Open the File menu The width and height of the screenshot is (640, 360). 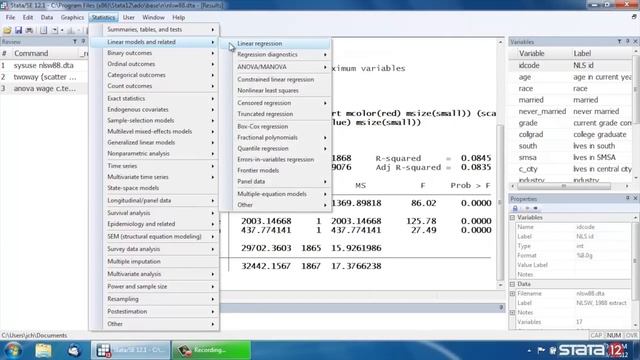pos(10,17)
